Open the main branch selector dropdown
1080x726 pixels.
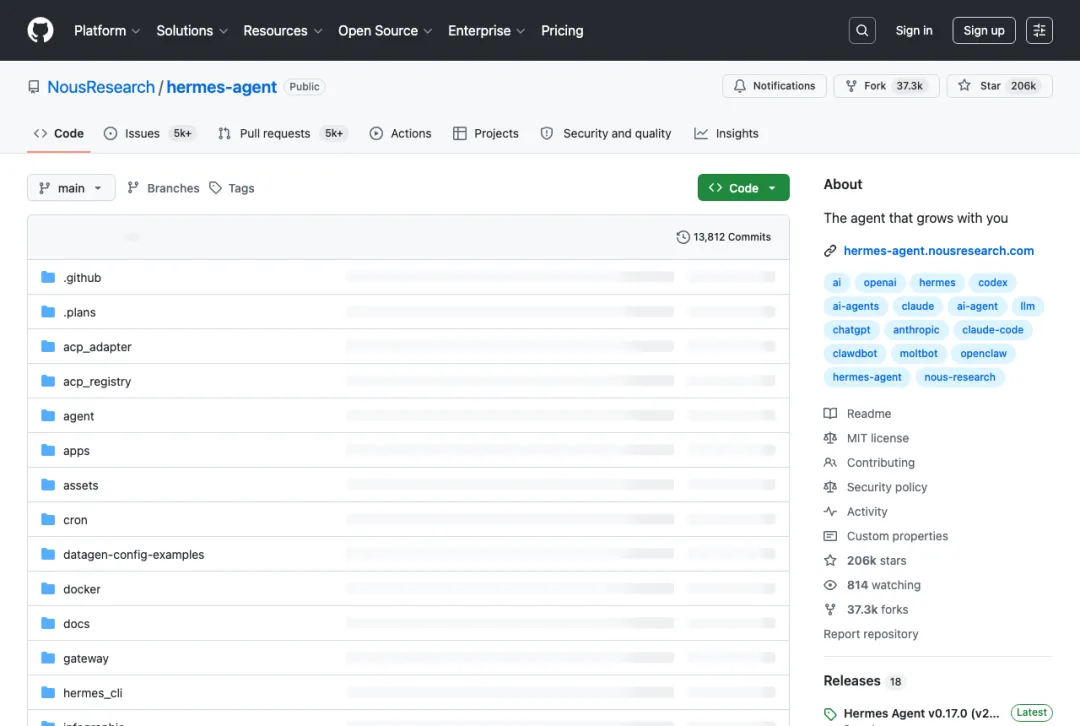(x=71, y=188)
